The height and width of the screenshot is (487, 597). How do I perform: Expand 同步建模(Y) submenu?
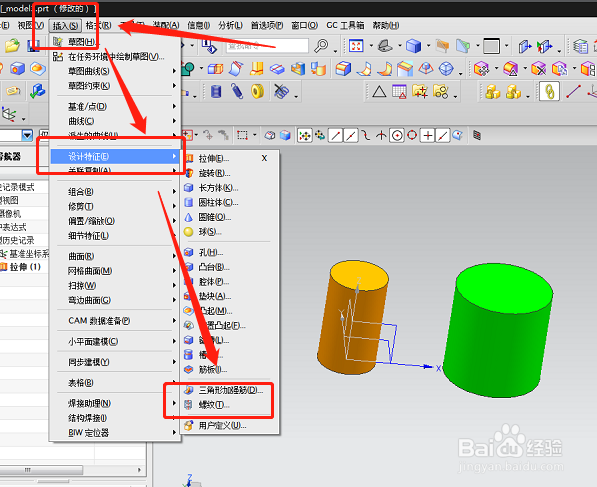(x=114, y=362)
